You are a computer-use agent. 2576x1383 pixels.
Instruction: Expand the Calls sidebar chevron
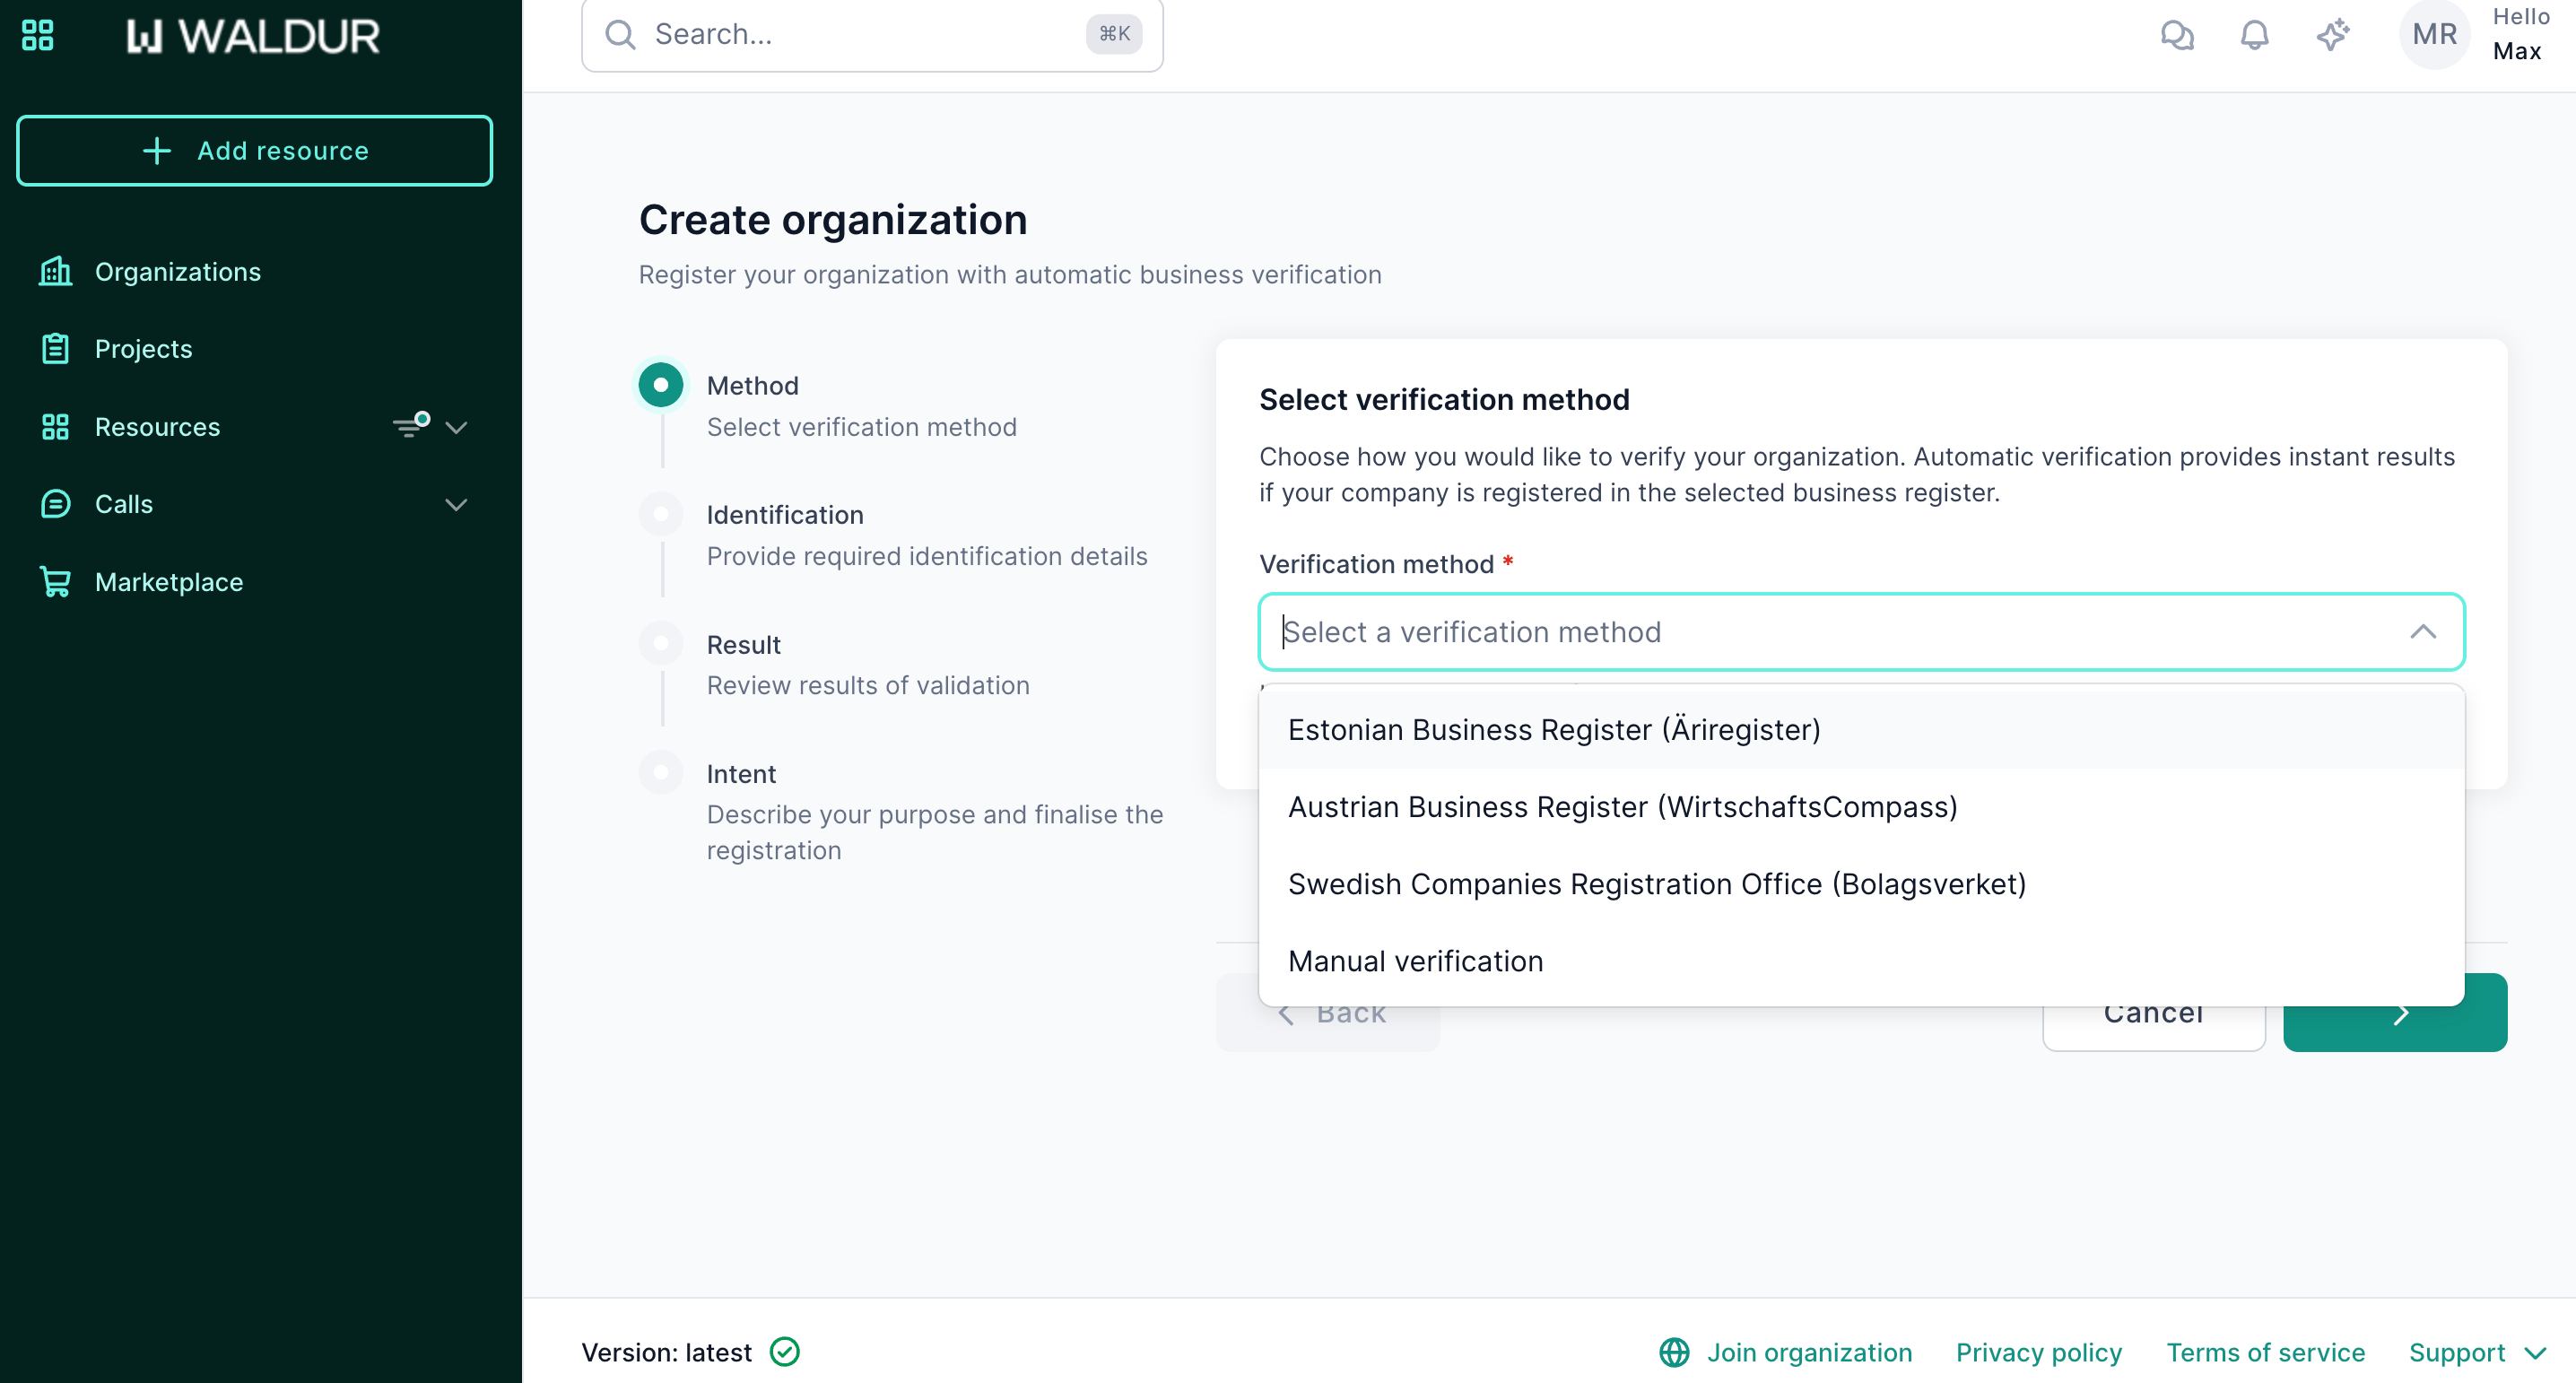(x=456, y=504)
